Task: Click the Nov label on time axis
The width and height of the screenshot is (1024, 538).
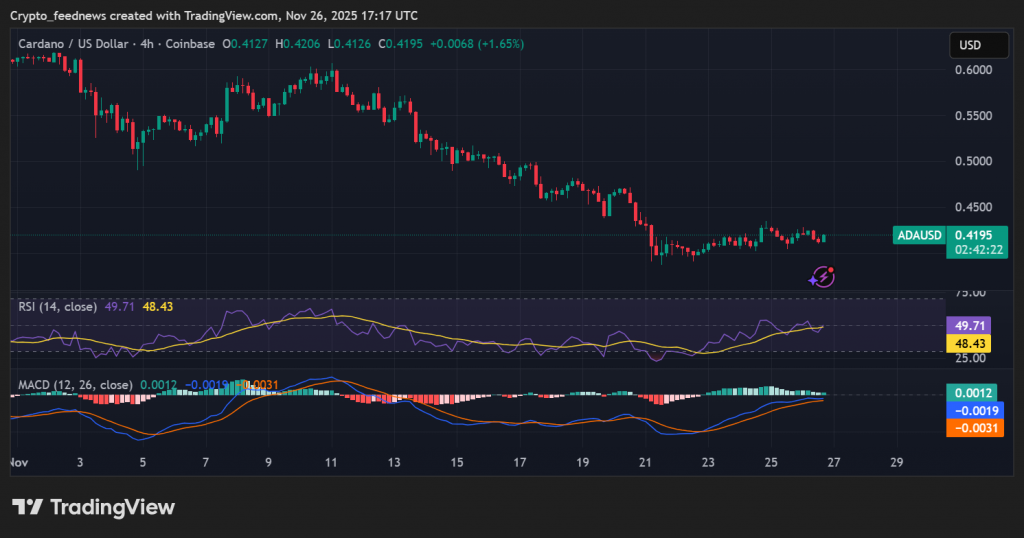Action: (17, 463)
